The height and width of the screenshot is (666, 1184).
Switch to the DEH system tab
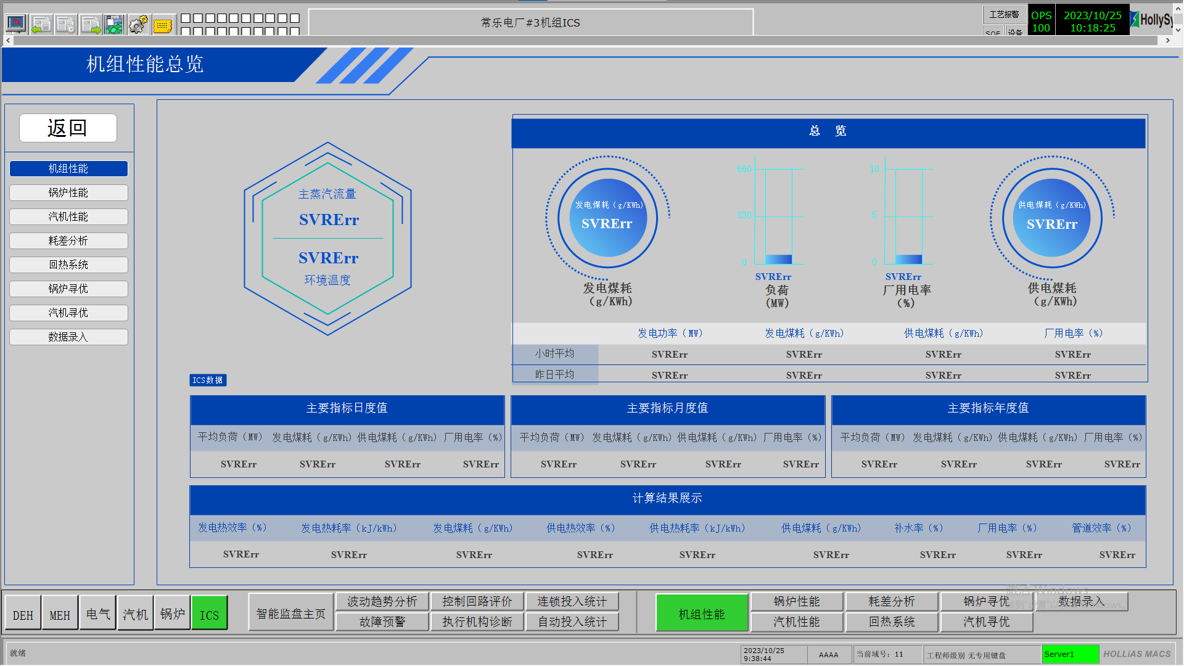(22, 615)
